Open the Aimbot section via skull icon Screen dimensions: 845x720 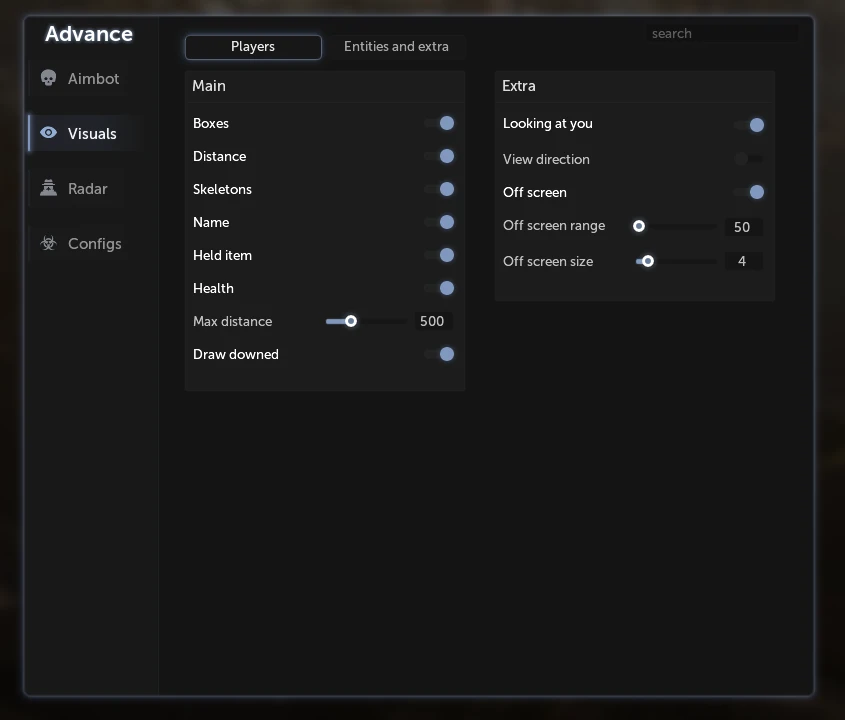[49, 78]
